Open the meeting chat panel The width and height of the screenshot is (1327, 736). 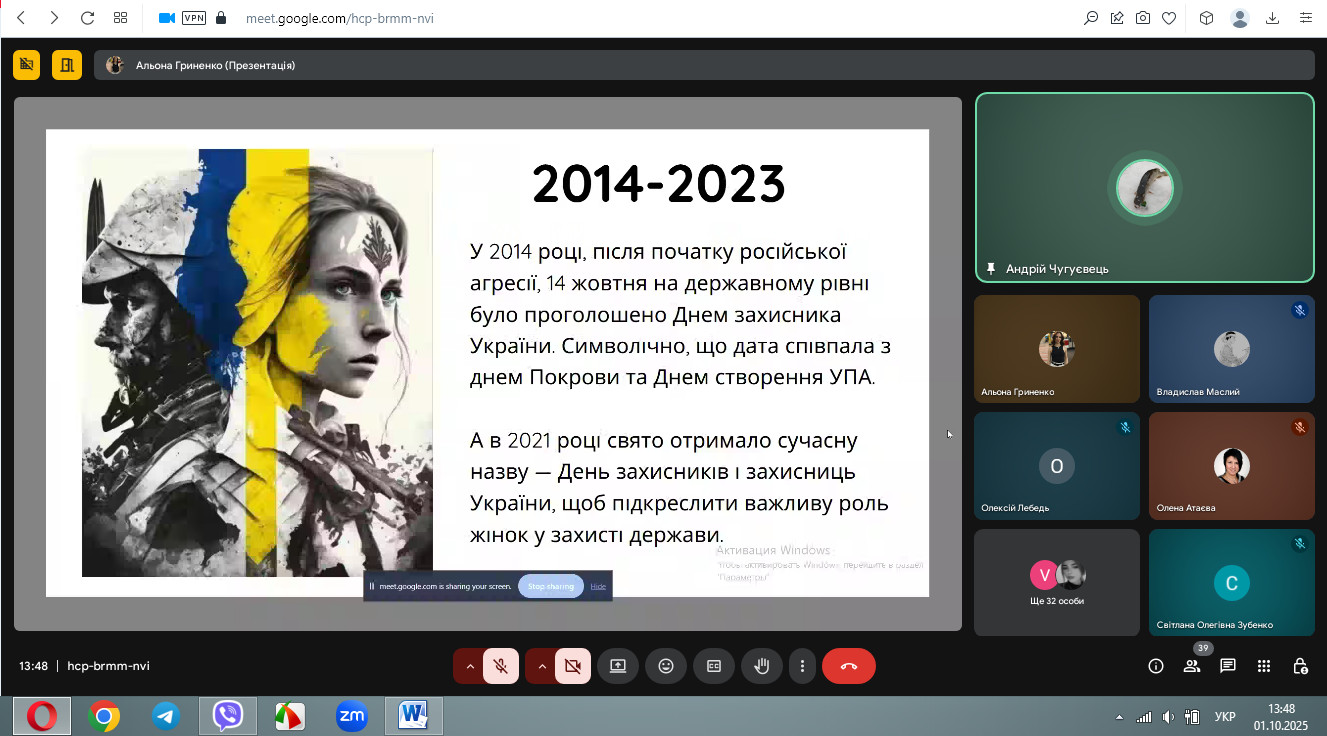click(x=1227, y=666)
